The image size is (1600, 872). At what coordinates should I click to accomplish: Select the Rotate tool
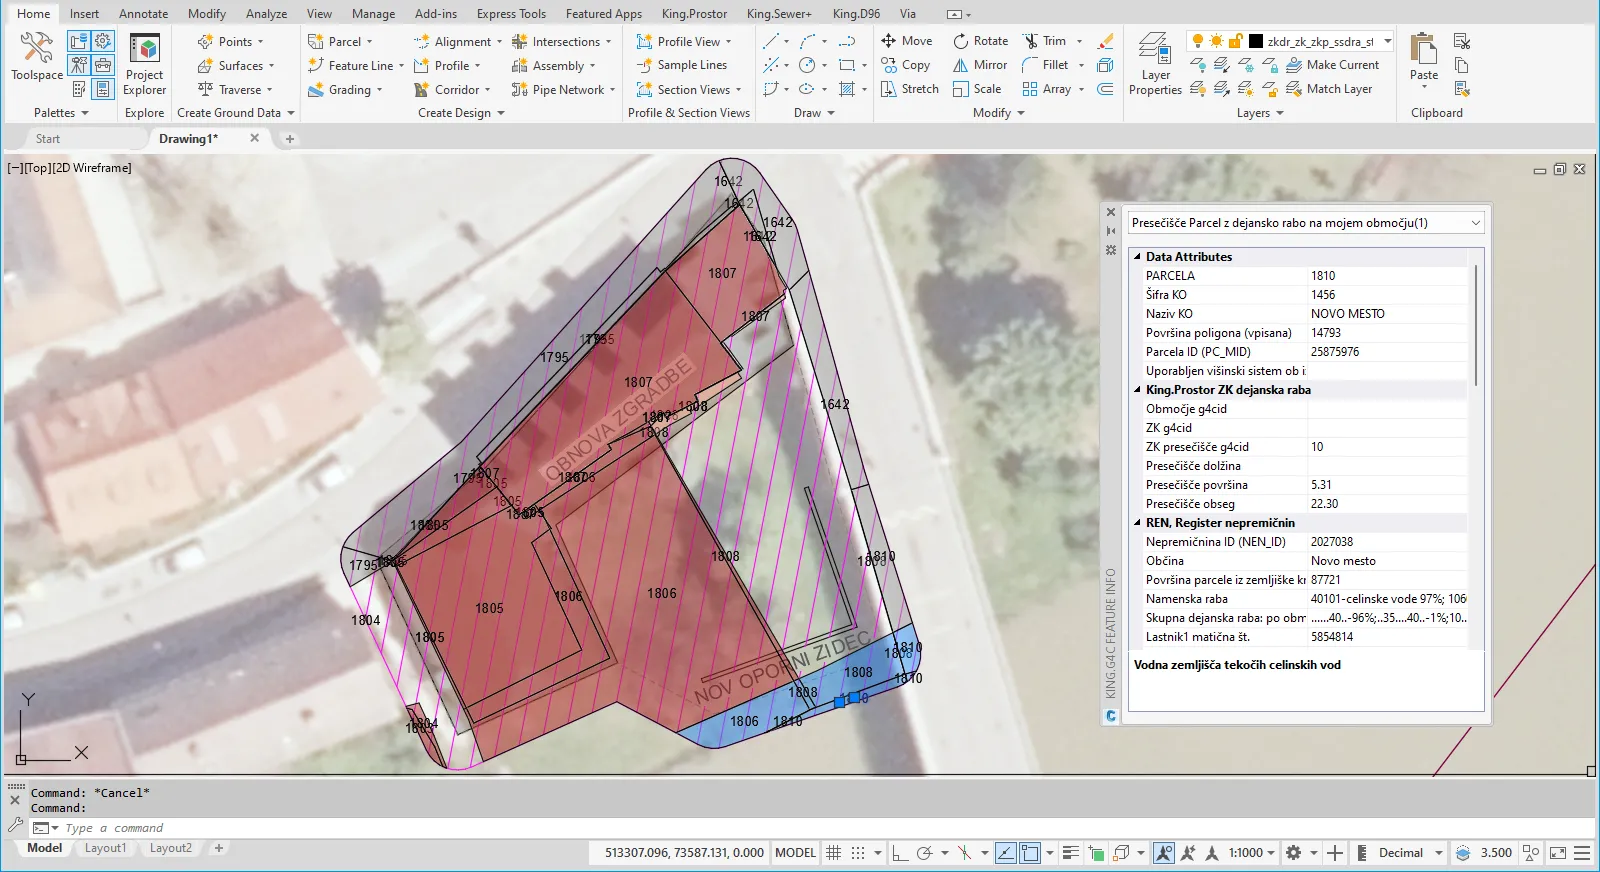click(980, 41)
